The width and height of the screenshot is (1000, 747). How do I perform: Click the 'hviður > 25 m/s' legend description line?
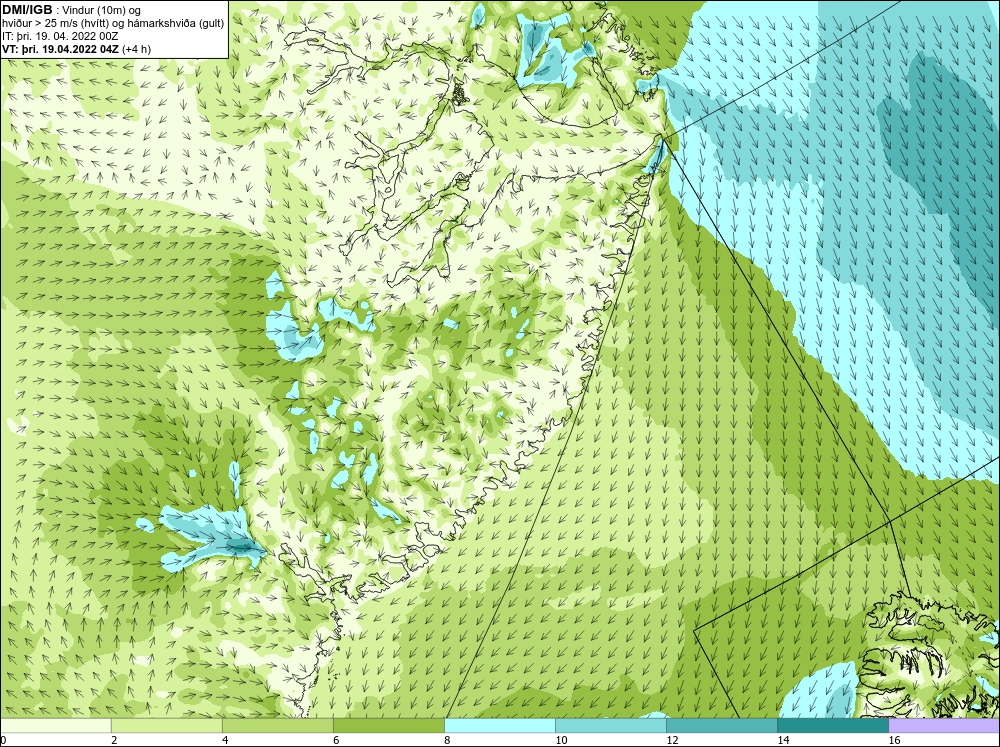113,24
